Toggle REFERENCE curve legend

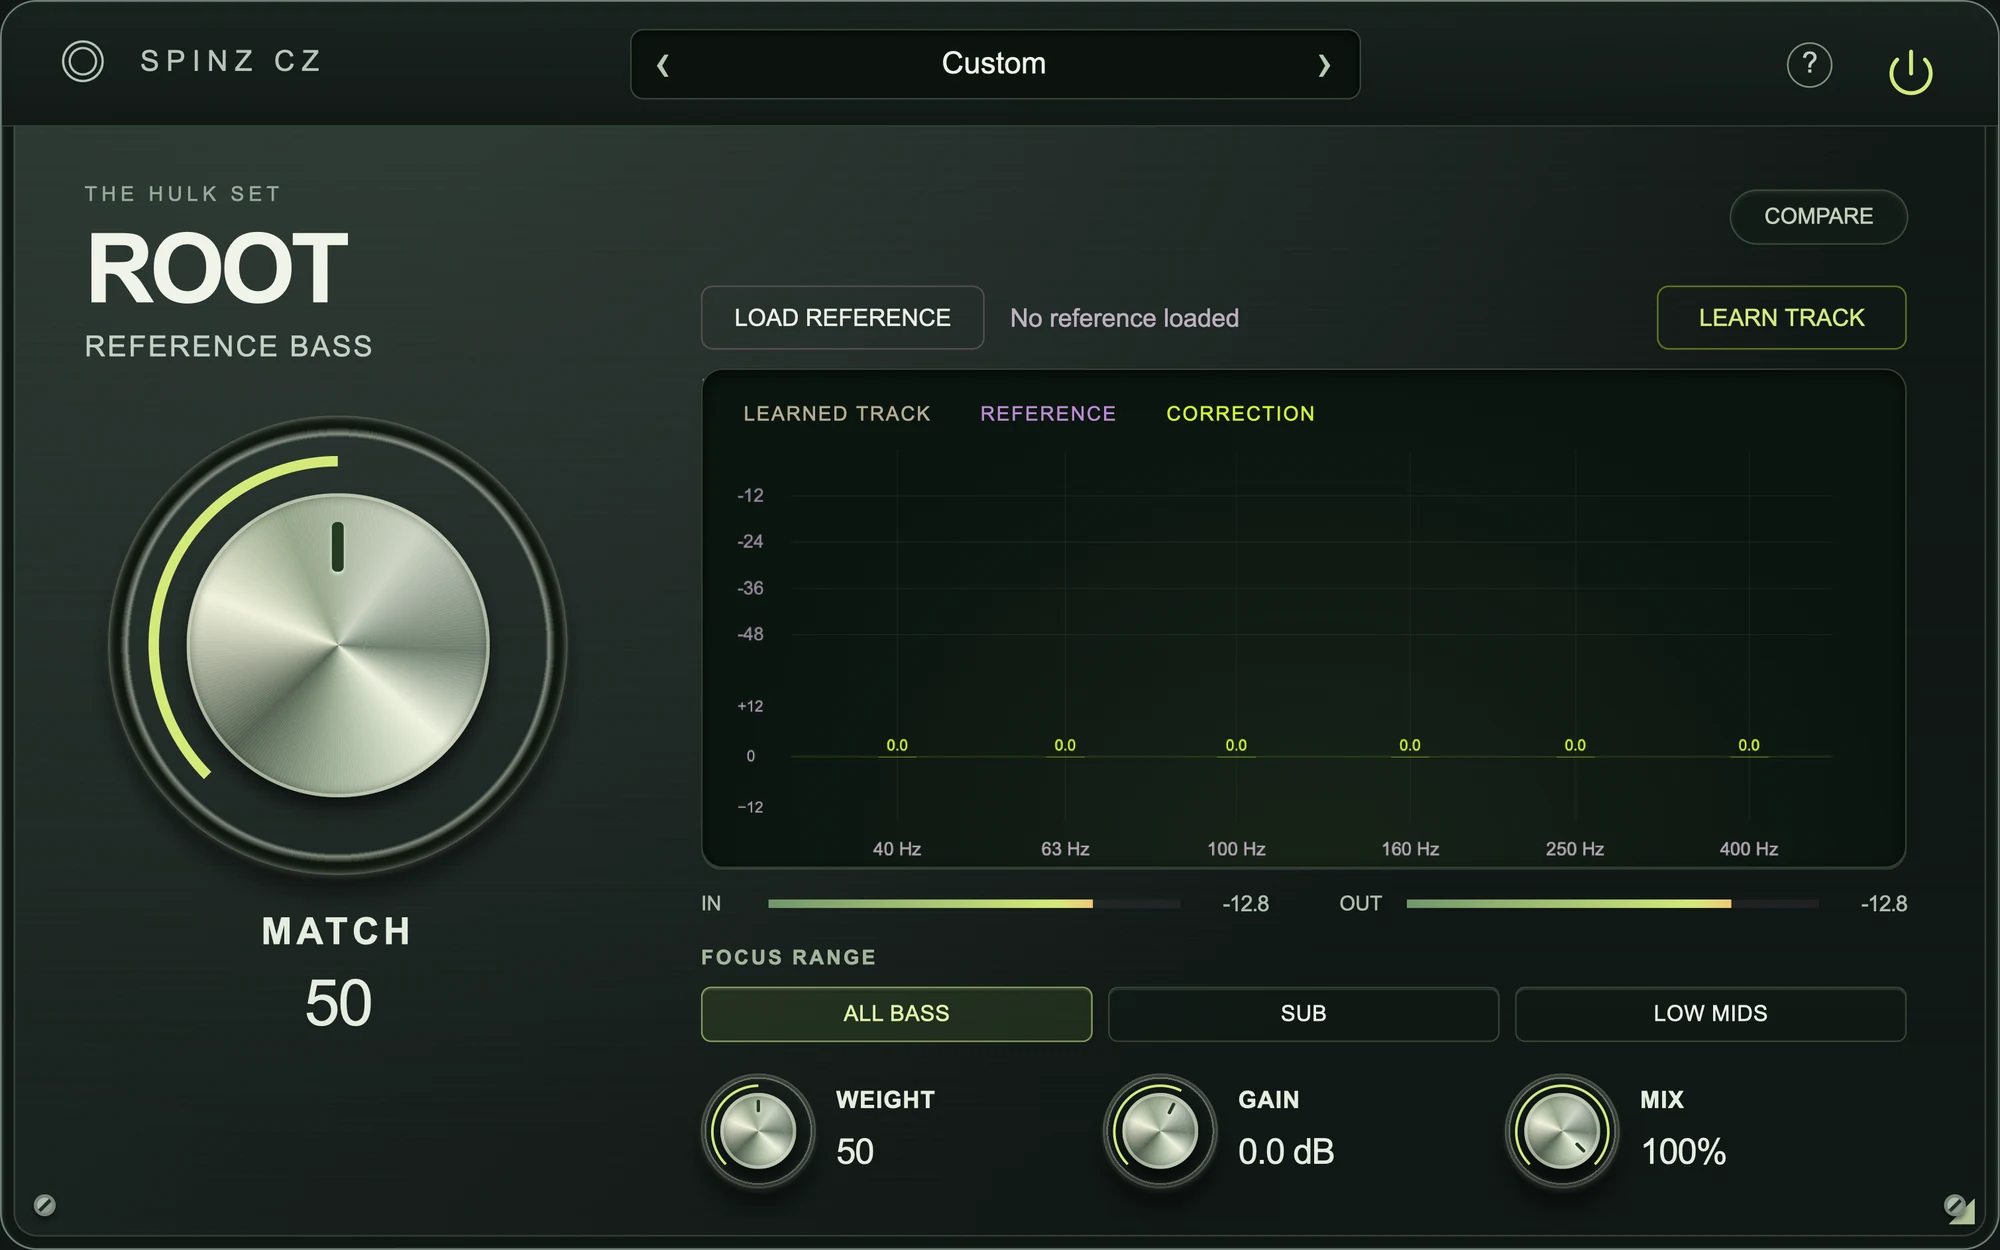click(x=1048, y=414)
